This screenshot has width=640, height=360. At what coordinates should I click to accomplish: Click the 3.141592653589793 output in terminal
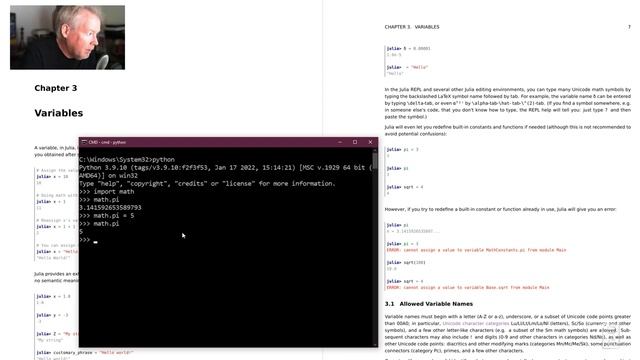pos(110,207)
